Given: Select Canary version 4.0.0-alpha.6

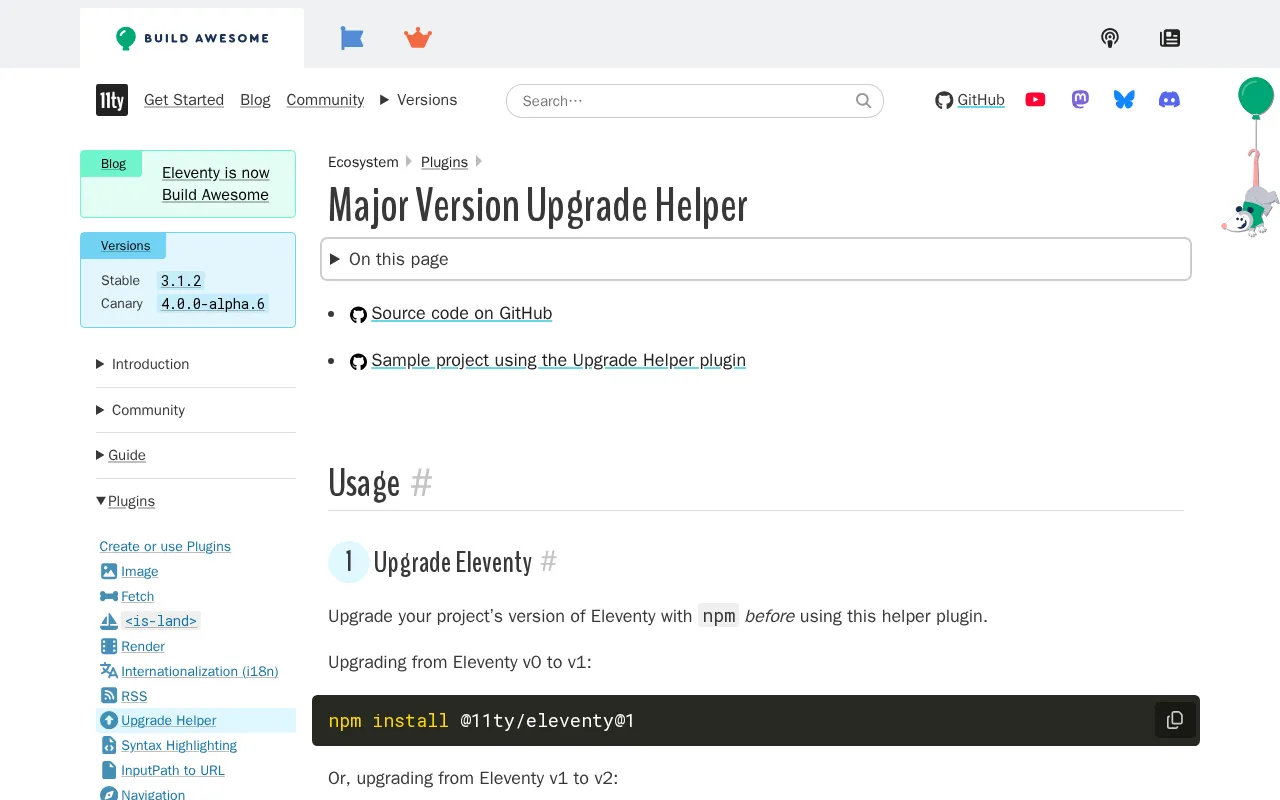Looking at the screenshot, I should point(213,304).
